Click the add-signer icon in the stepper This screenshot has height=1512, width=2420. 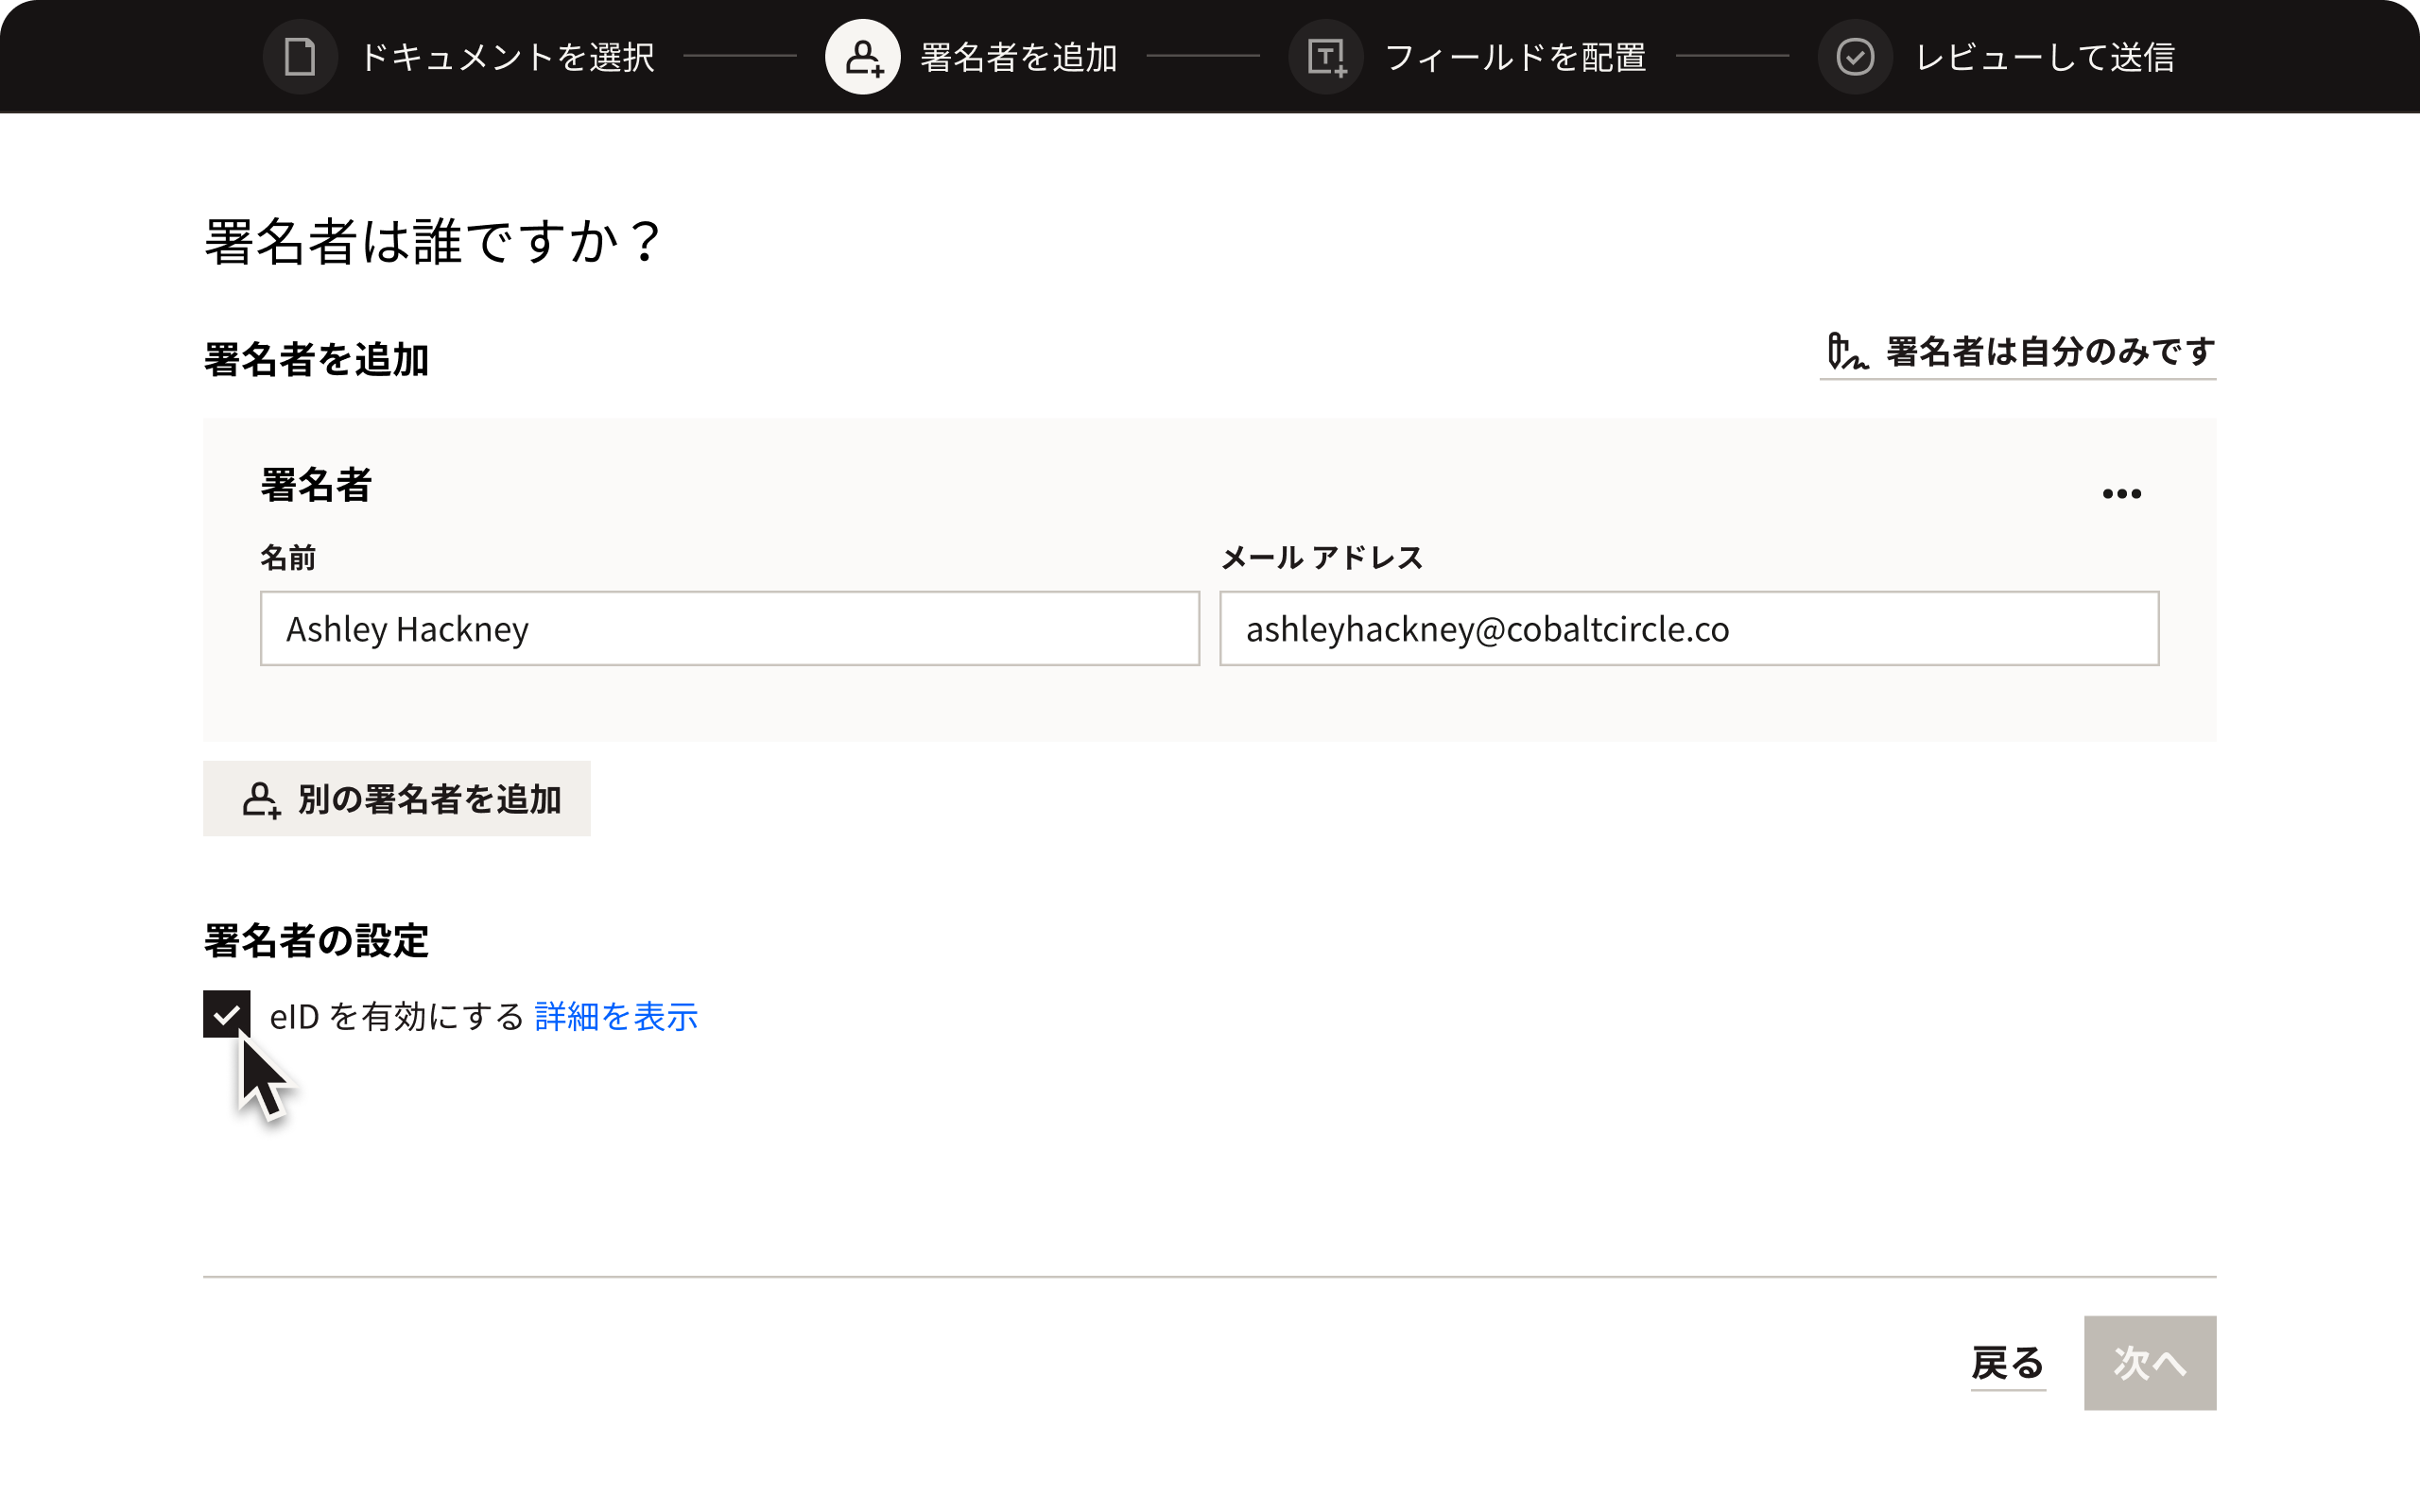(862, 57)
